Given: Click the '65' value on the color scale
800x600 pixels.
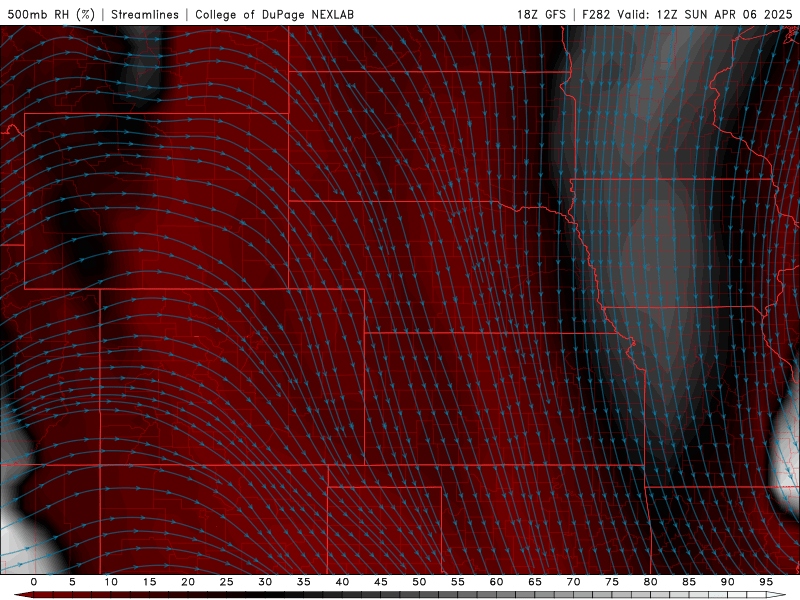Looking at the screenshot, I should pos(535,582).
